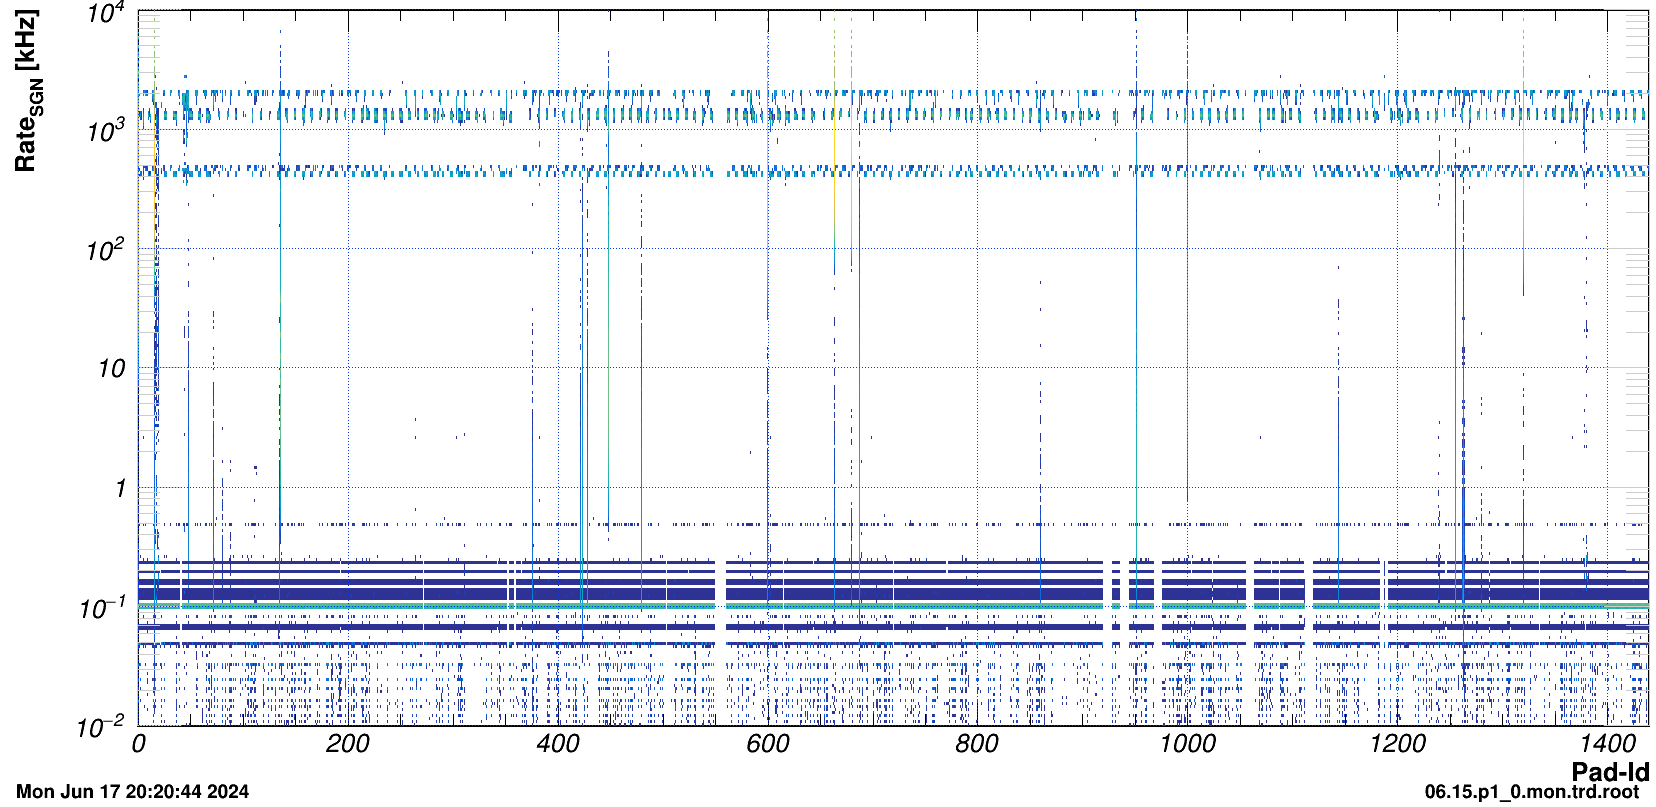Click the y-axis label 10^-1
The width and height of the screenshot is (1656, 807).
pos(102,608)
